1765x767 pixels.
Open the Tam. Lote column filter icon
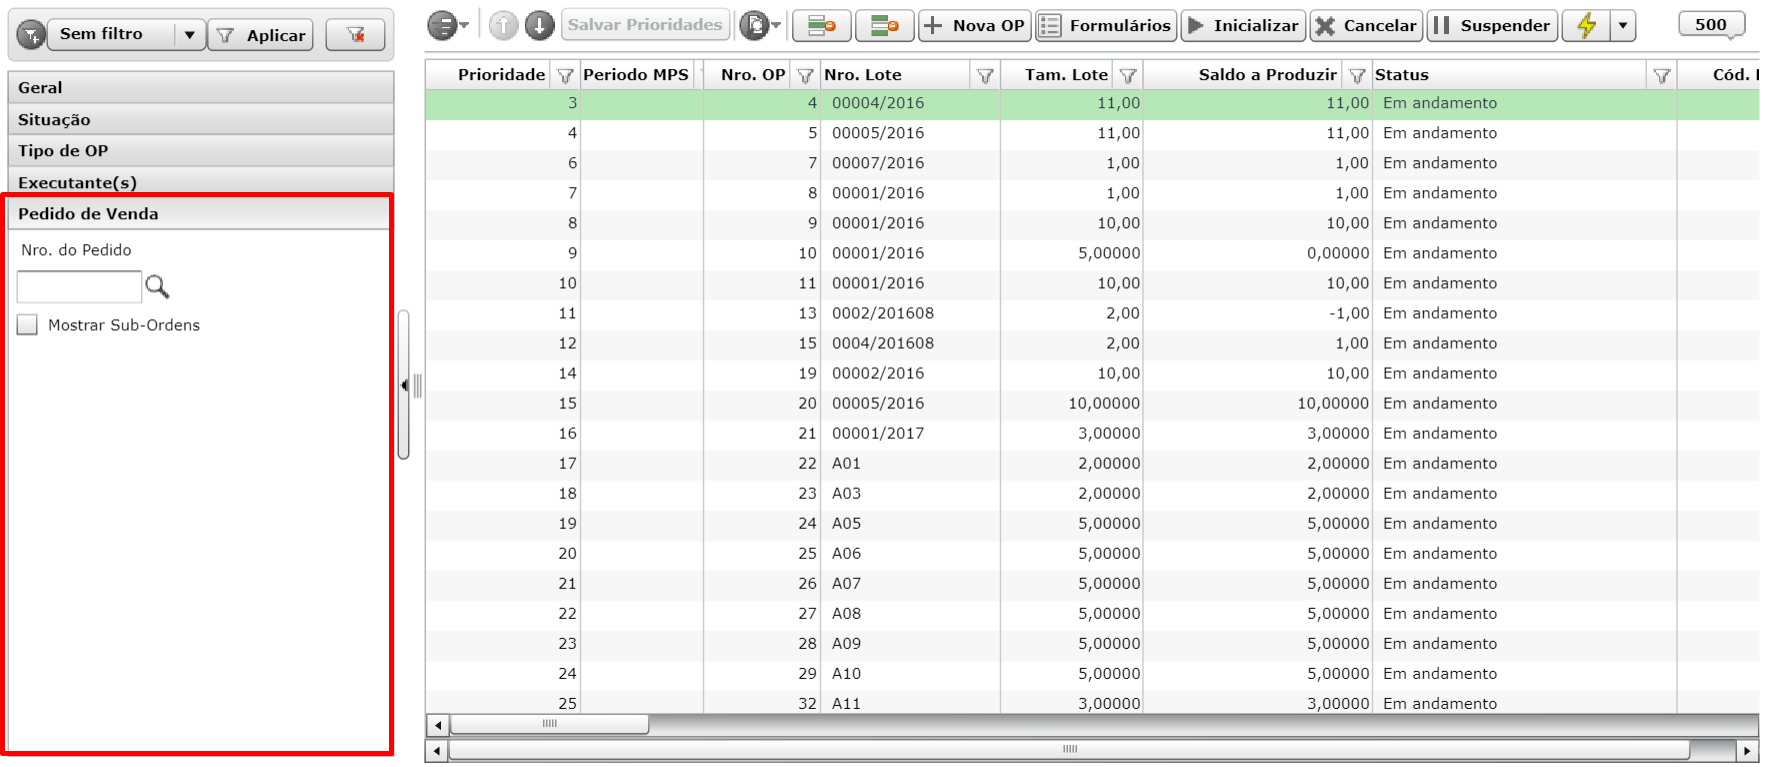(1128, 75)
